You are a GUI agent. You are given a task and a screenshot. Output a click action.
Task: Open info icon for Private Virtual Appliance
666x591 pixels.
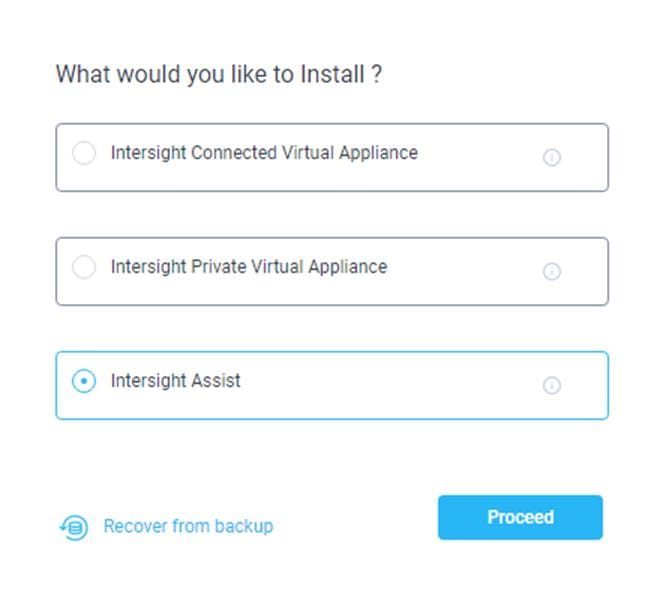[x=551, y=271]
